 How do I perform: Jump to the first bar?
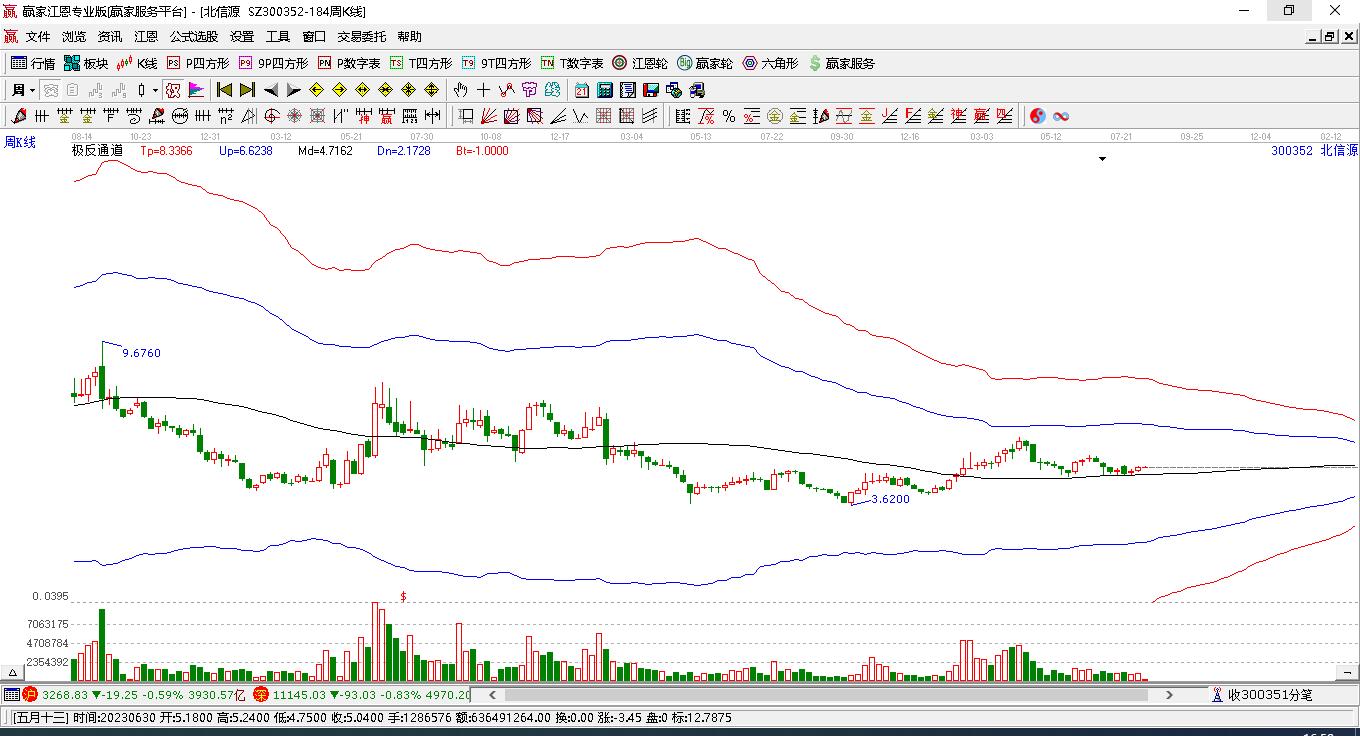point(225,90)
